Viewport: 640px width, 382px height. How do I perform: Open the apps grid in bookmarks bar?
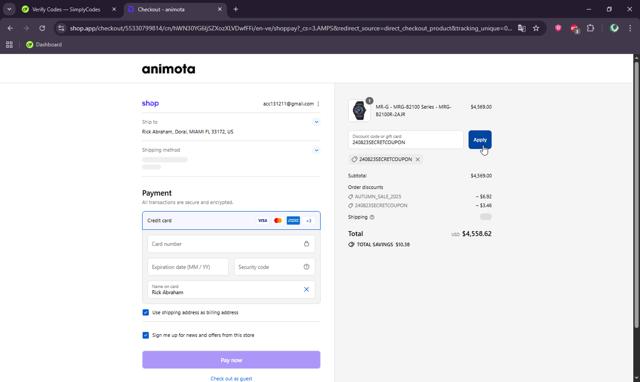pyautogui.click(x=9, y=44)
